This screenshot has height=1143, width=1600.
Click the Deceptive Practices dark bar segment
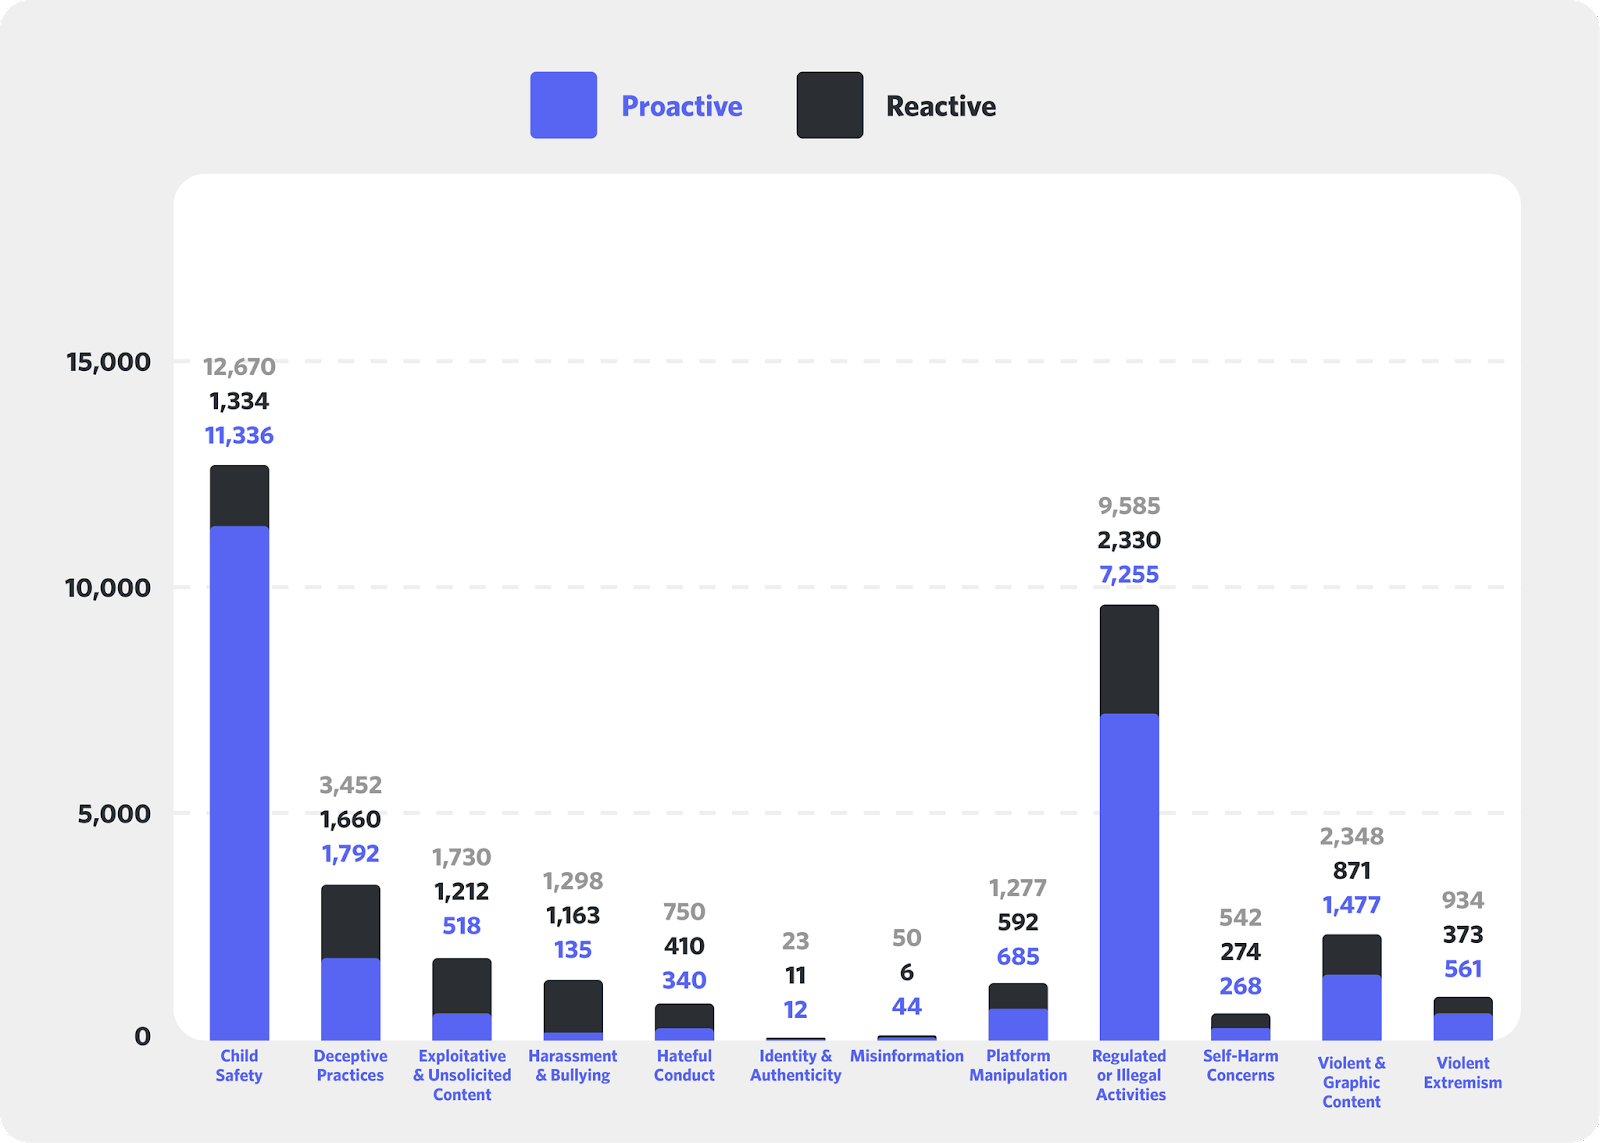pos(350,921)
